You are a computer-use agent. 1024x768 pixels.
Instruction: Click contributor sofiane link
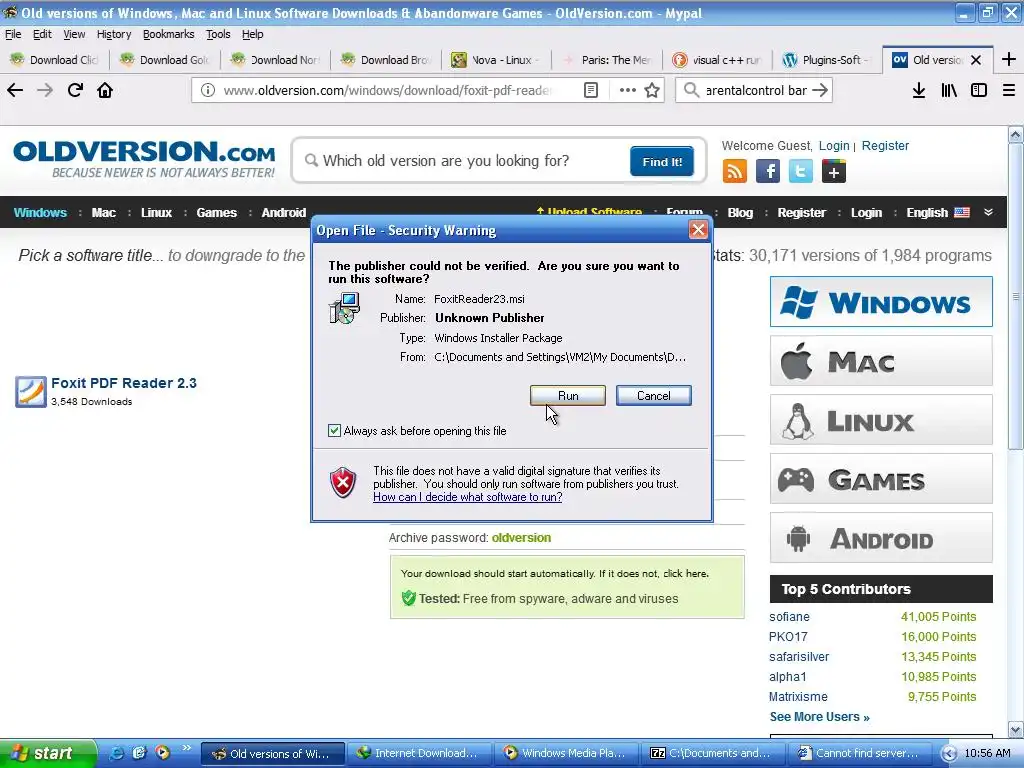point(789,616)
